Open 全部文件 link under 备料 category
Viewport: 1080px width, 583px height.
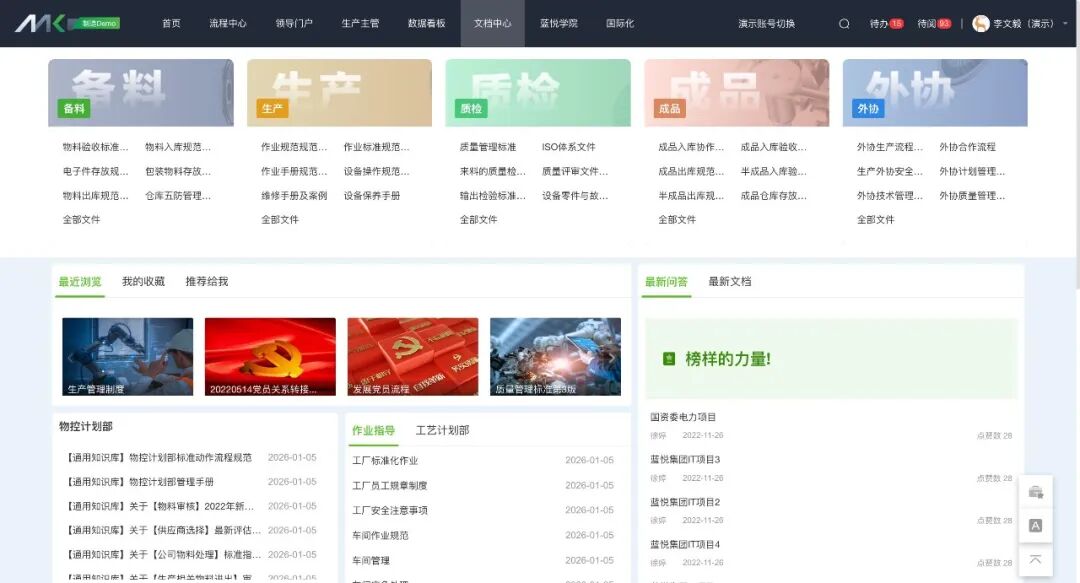pos(81,220)
